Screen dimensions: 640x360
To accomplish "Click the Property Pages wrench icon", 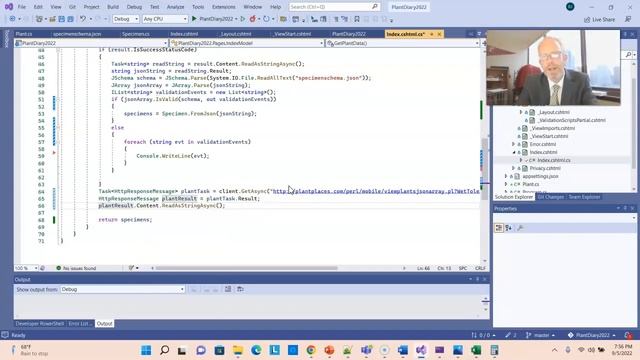I will (x=520, y=228).
